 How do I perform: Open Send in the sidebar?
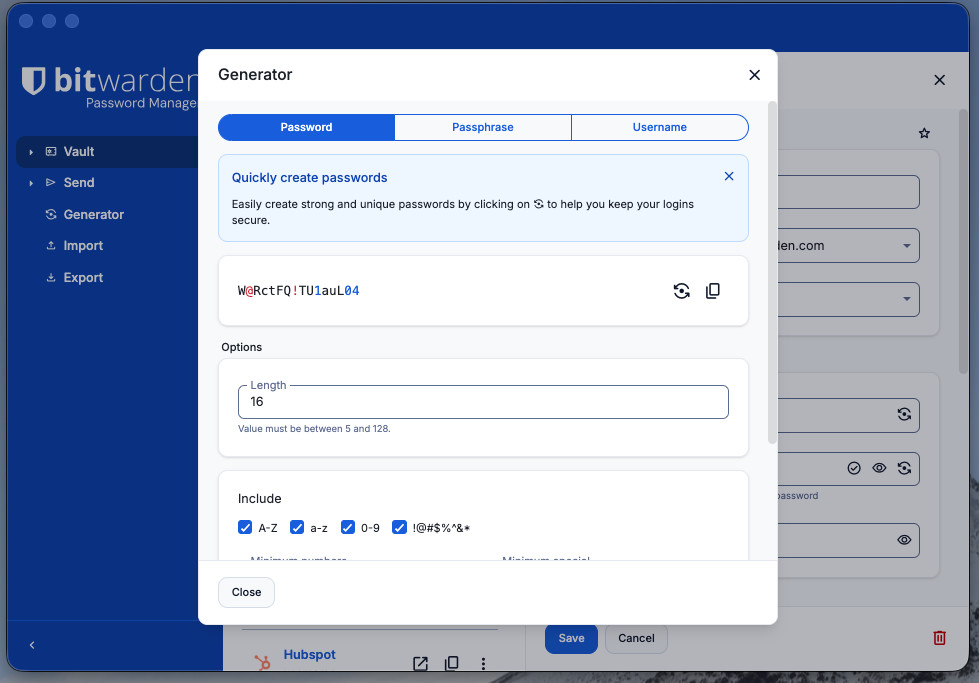tap(79, 183)
